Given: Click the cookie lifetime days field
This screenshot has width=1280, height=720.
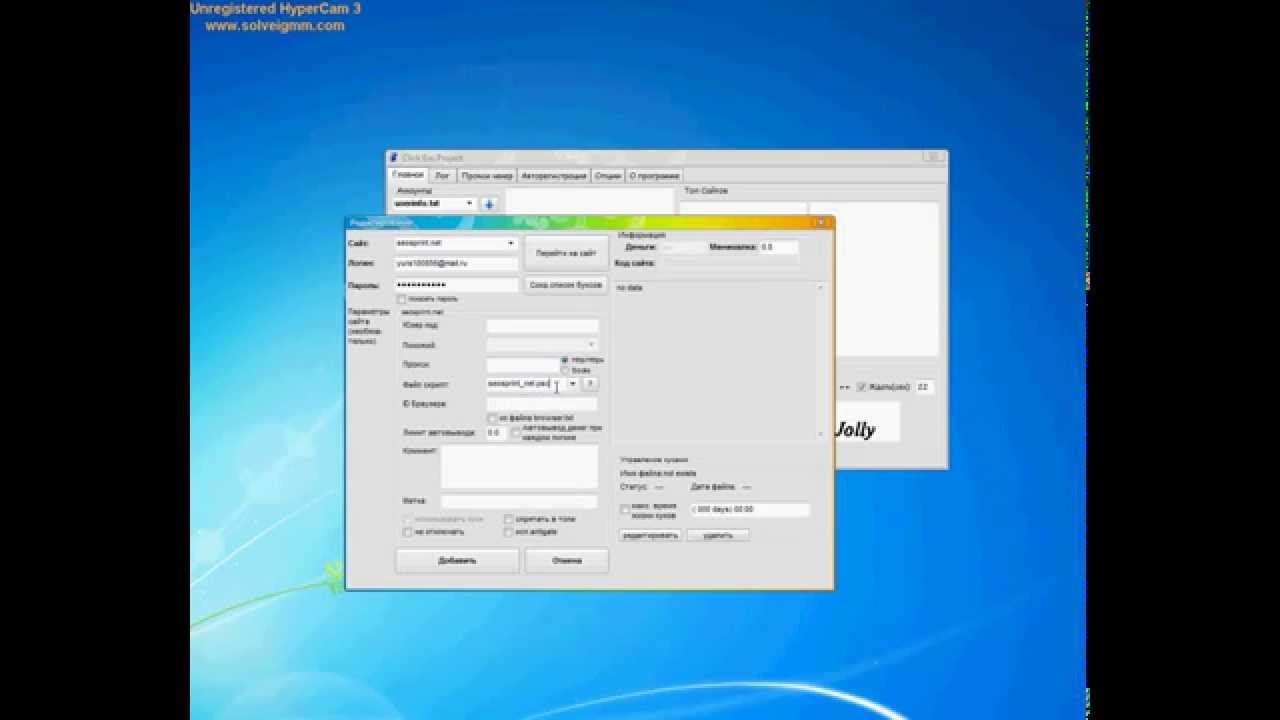Looking at the screenshot, I should point(750,510).
